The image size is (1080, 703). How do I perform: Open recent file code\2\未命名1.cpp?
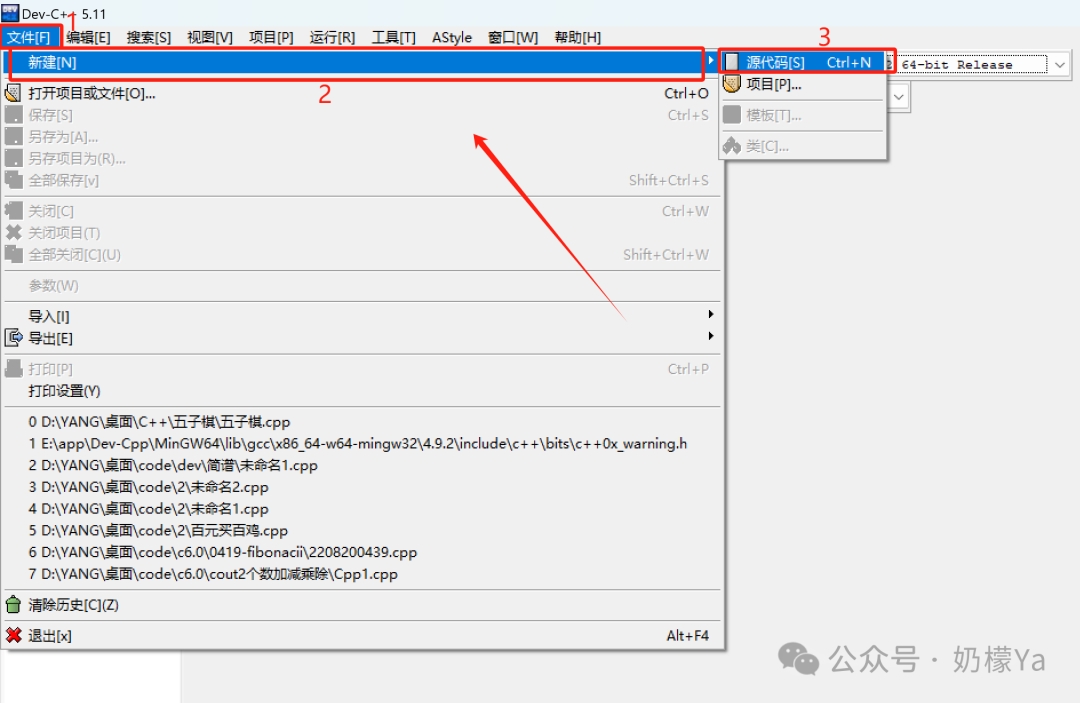[362, 509]
